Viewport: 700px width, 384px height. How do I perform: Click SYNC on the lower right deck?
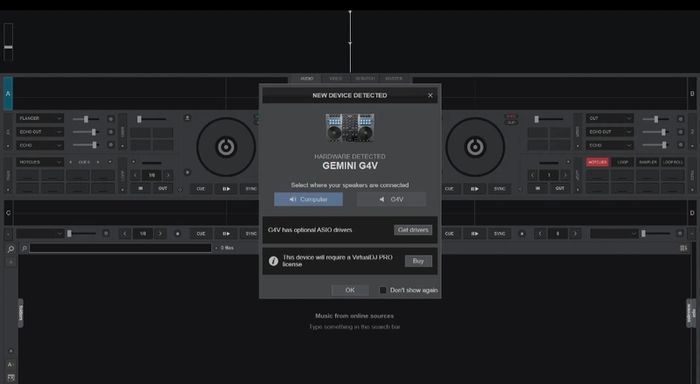point(500,234)
